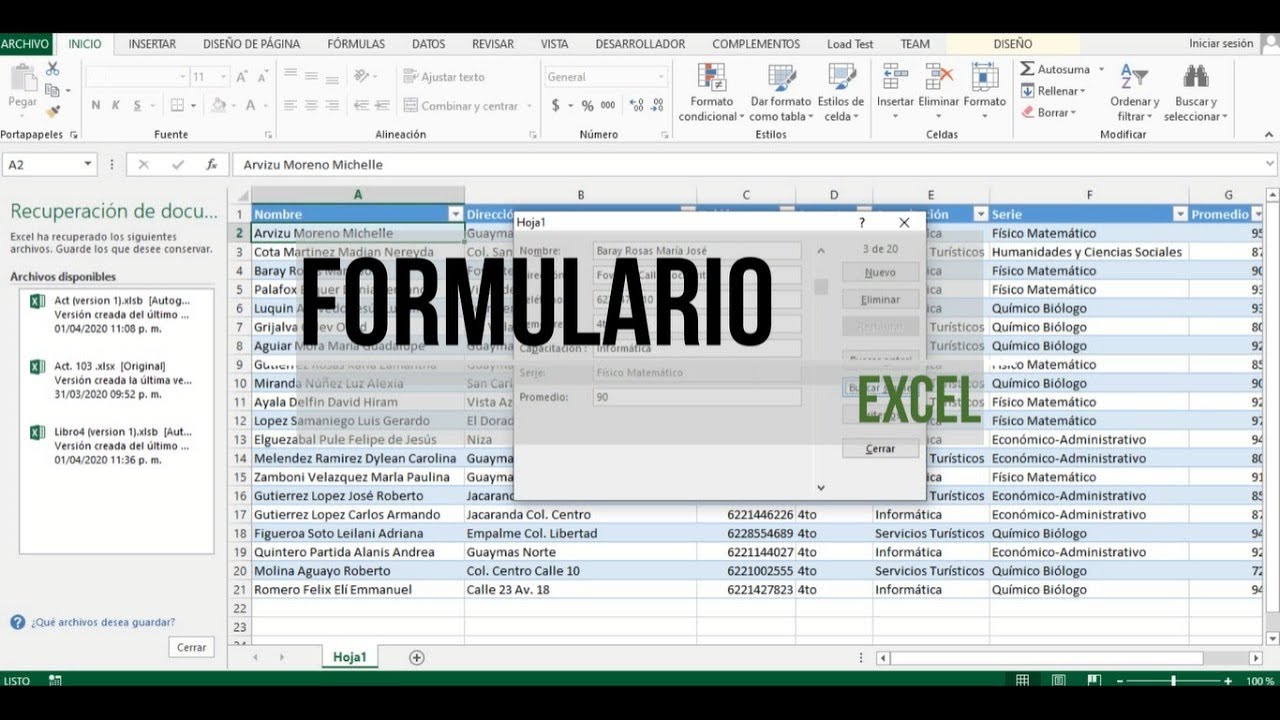Screen dimensions: 1280x720
Task: Click the Copy icon in Portapapeles
Action: point(53,90)
